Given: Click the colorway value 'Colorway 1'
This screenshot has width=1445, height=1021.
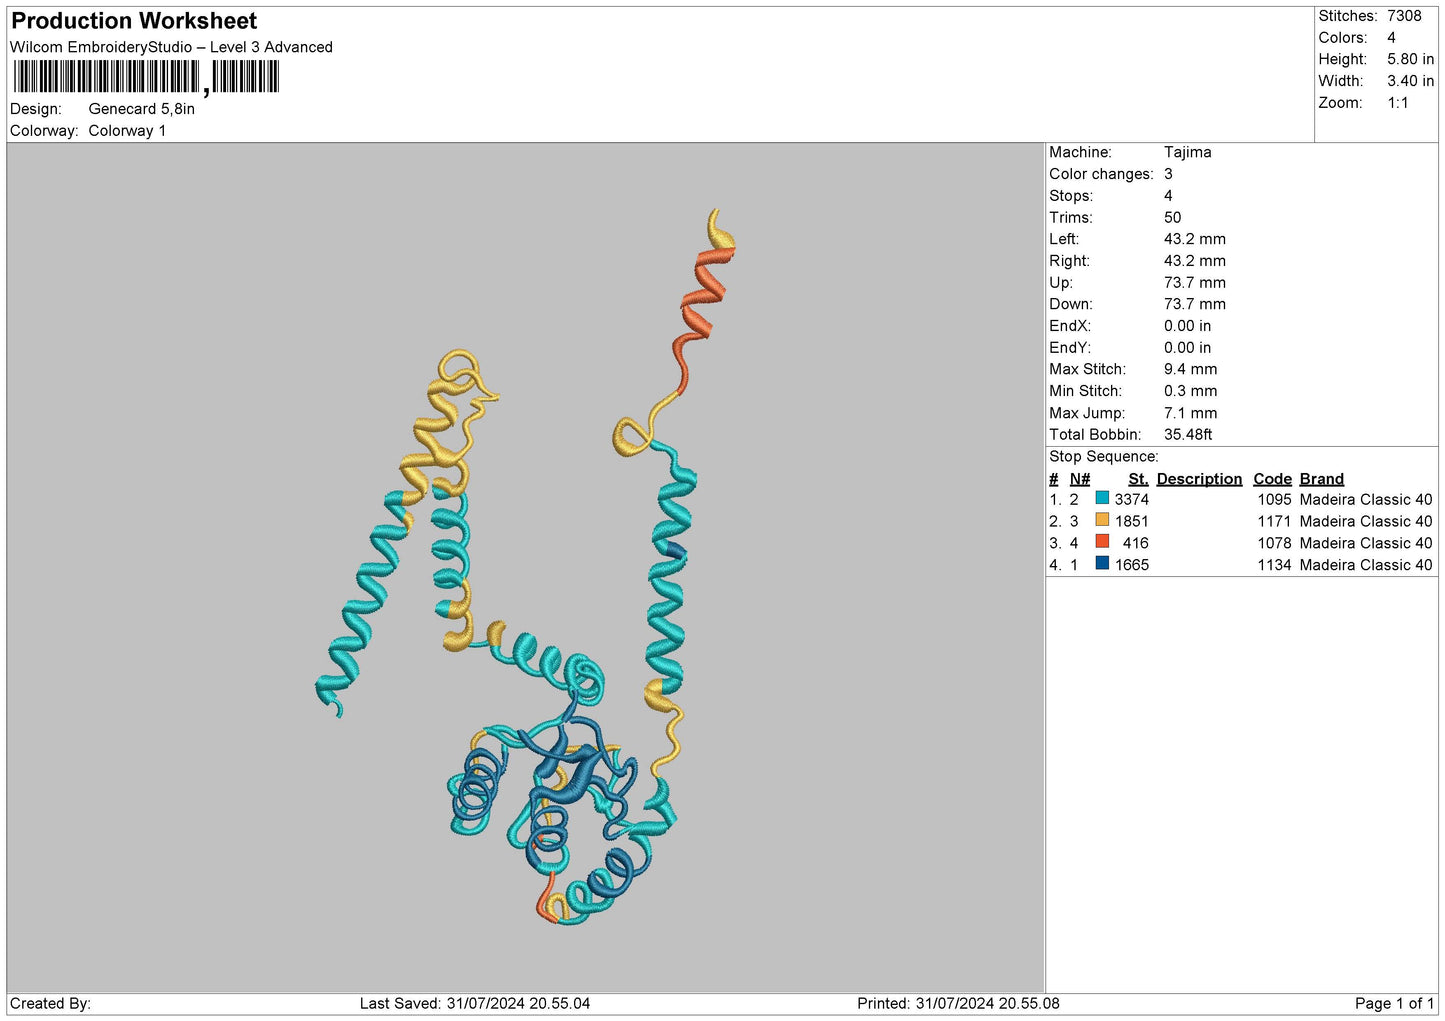Looking at the screenshot, I should (x=127, y=131).
